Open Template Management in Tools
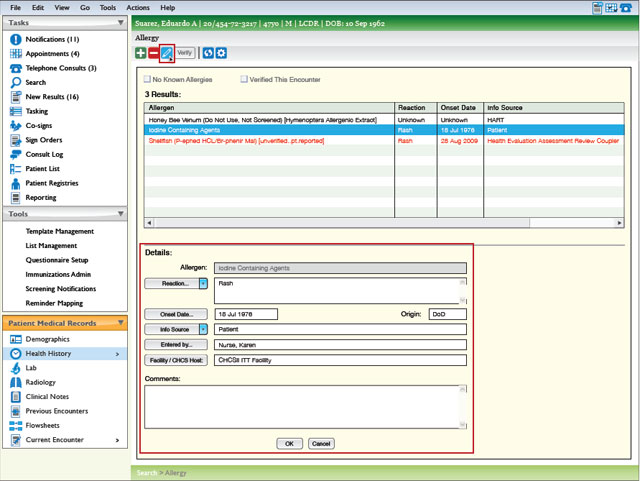The width and height of the screenshot is (640, 481). pos(60,231)
